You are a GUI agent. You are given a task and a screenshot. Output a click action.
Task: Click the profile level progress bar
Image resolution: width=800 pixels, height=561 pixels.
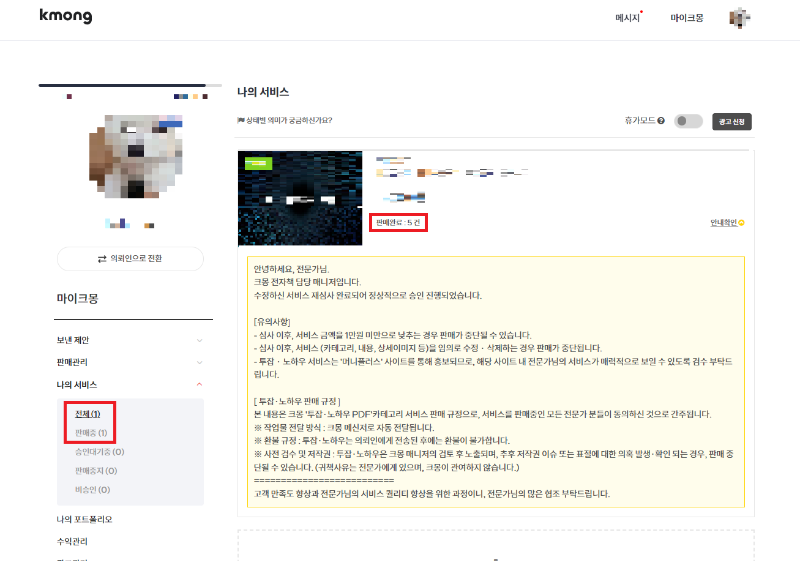point(130,85)
